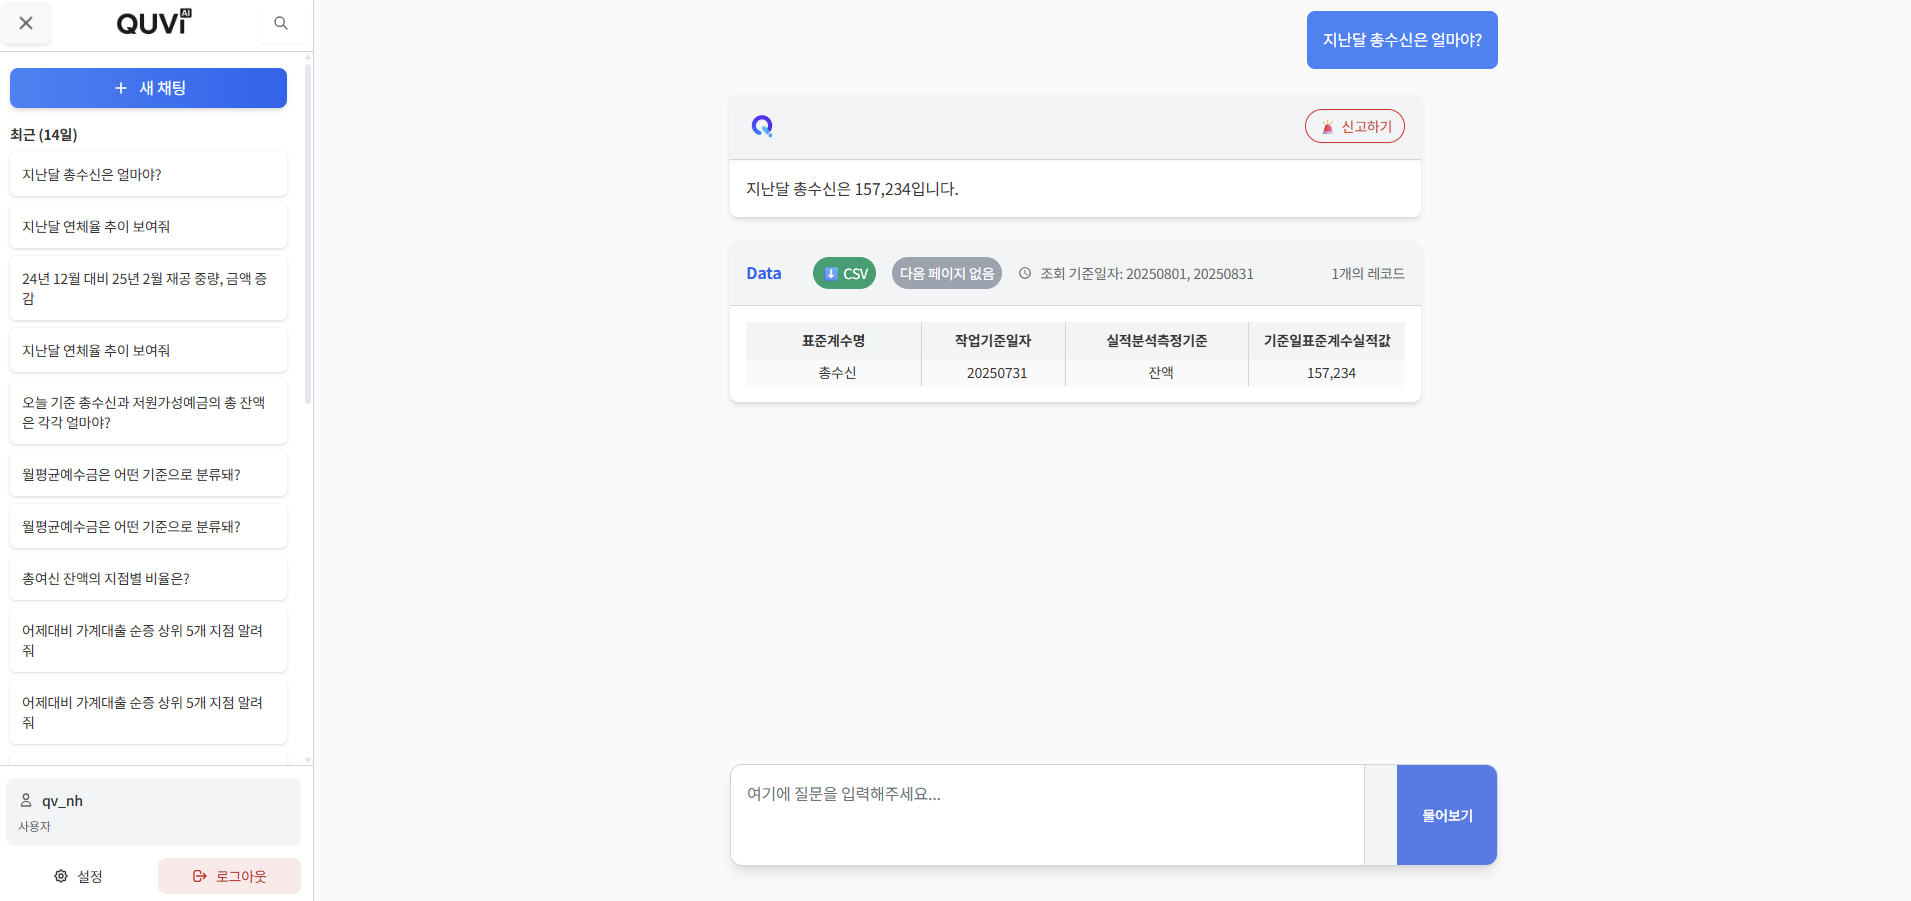This screenshot has width=1911, height=901.
Task: Close the sidebar with the X icon
Action: pos(26,23)
